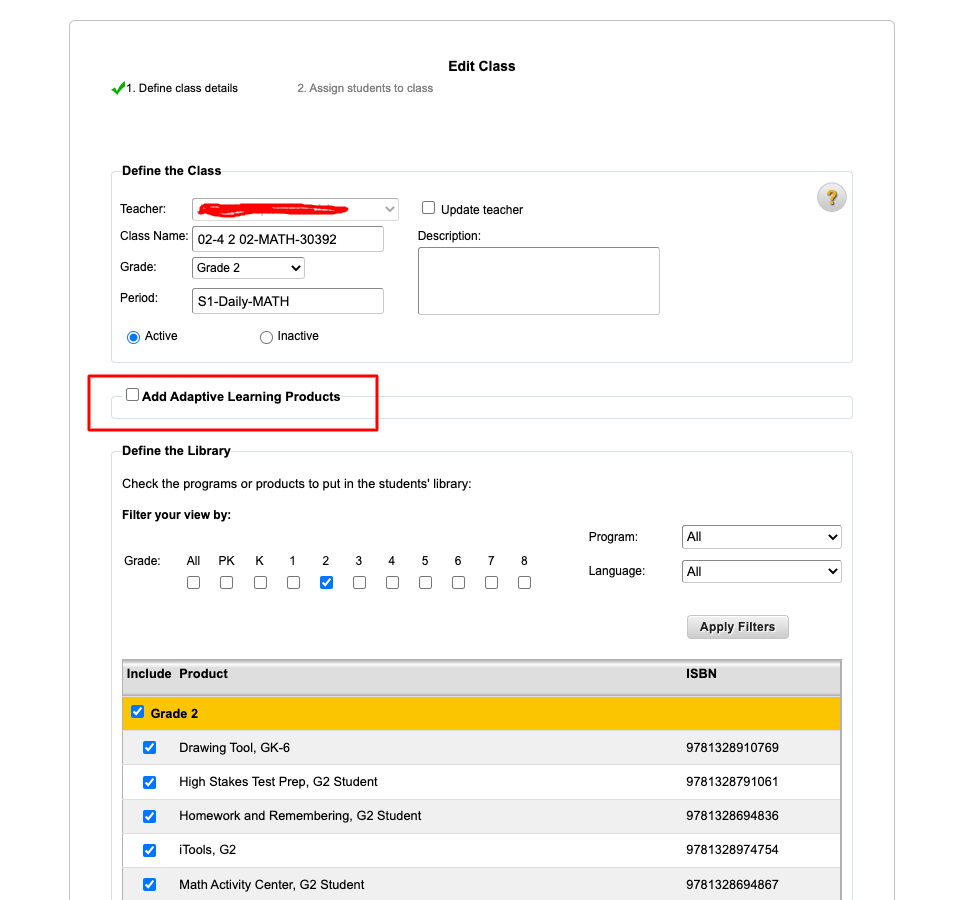Enable Add Adaptive Learning Products checkbox
The height and width of the screenshot is (900, 980).
pos(132,395)
